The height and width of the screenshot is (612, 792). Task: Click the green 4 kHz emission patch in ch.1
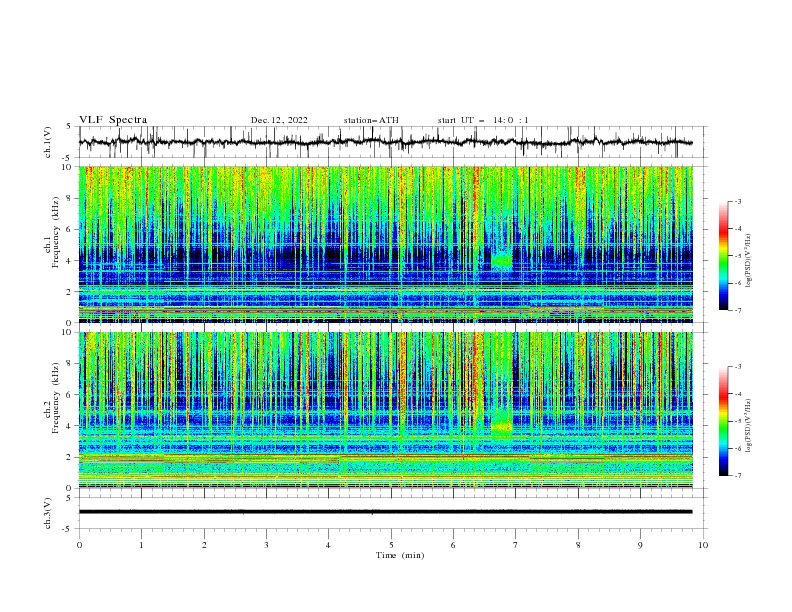502,261
